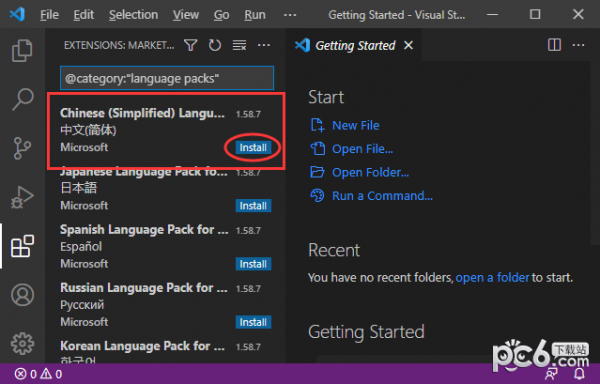Open editor more actions ellipsis
600x384 pixels.
578,45
